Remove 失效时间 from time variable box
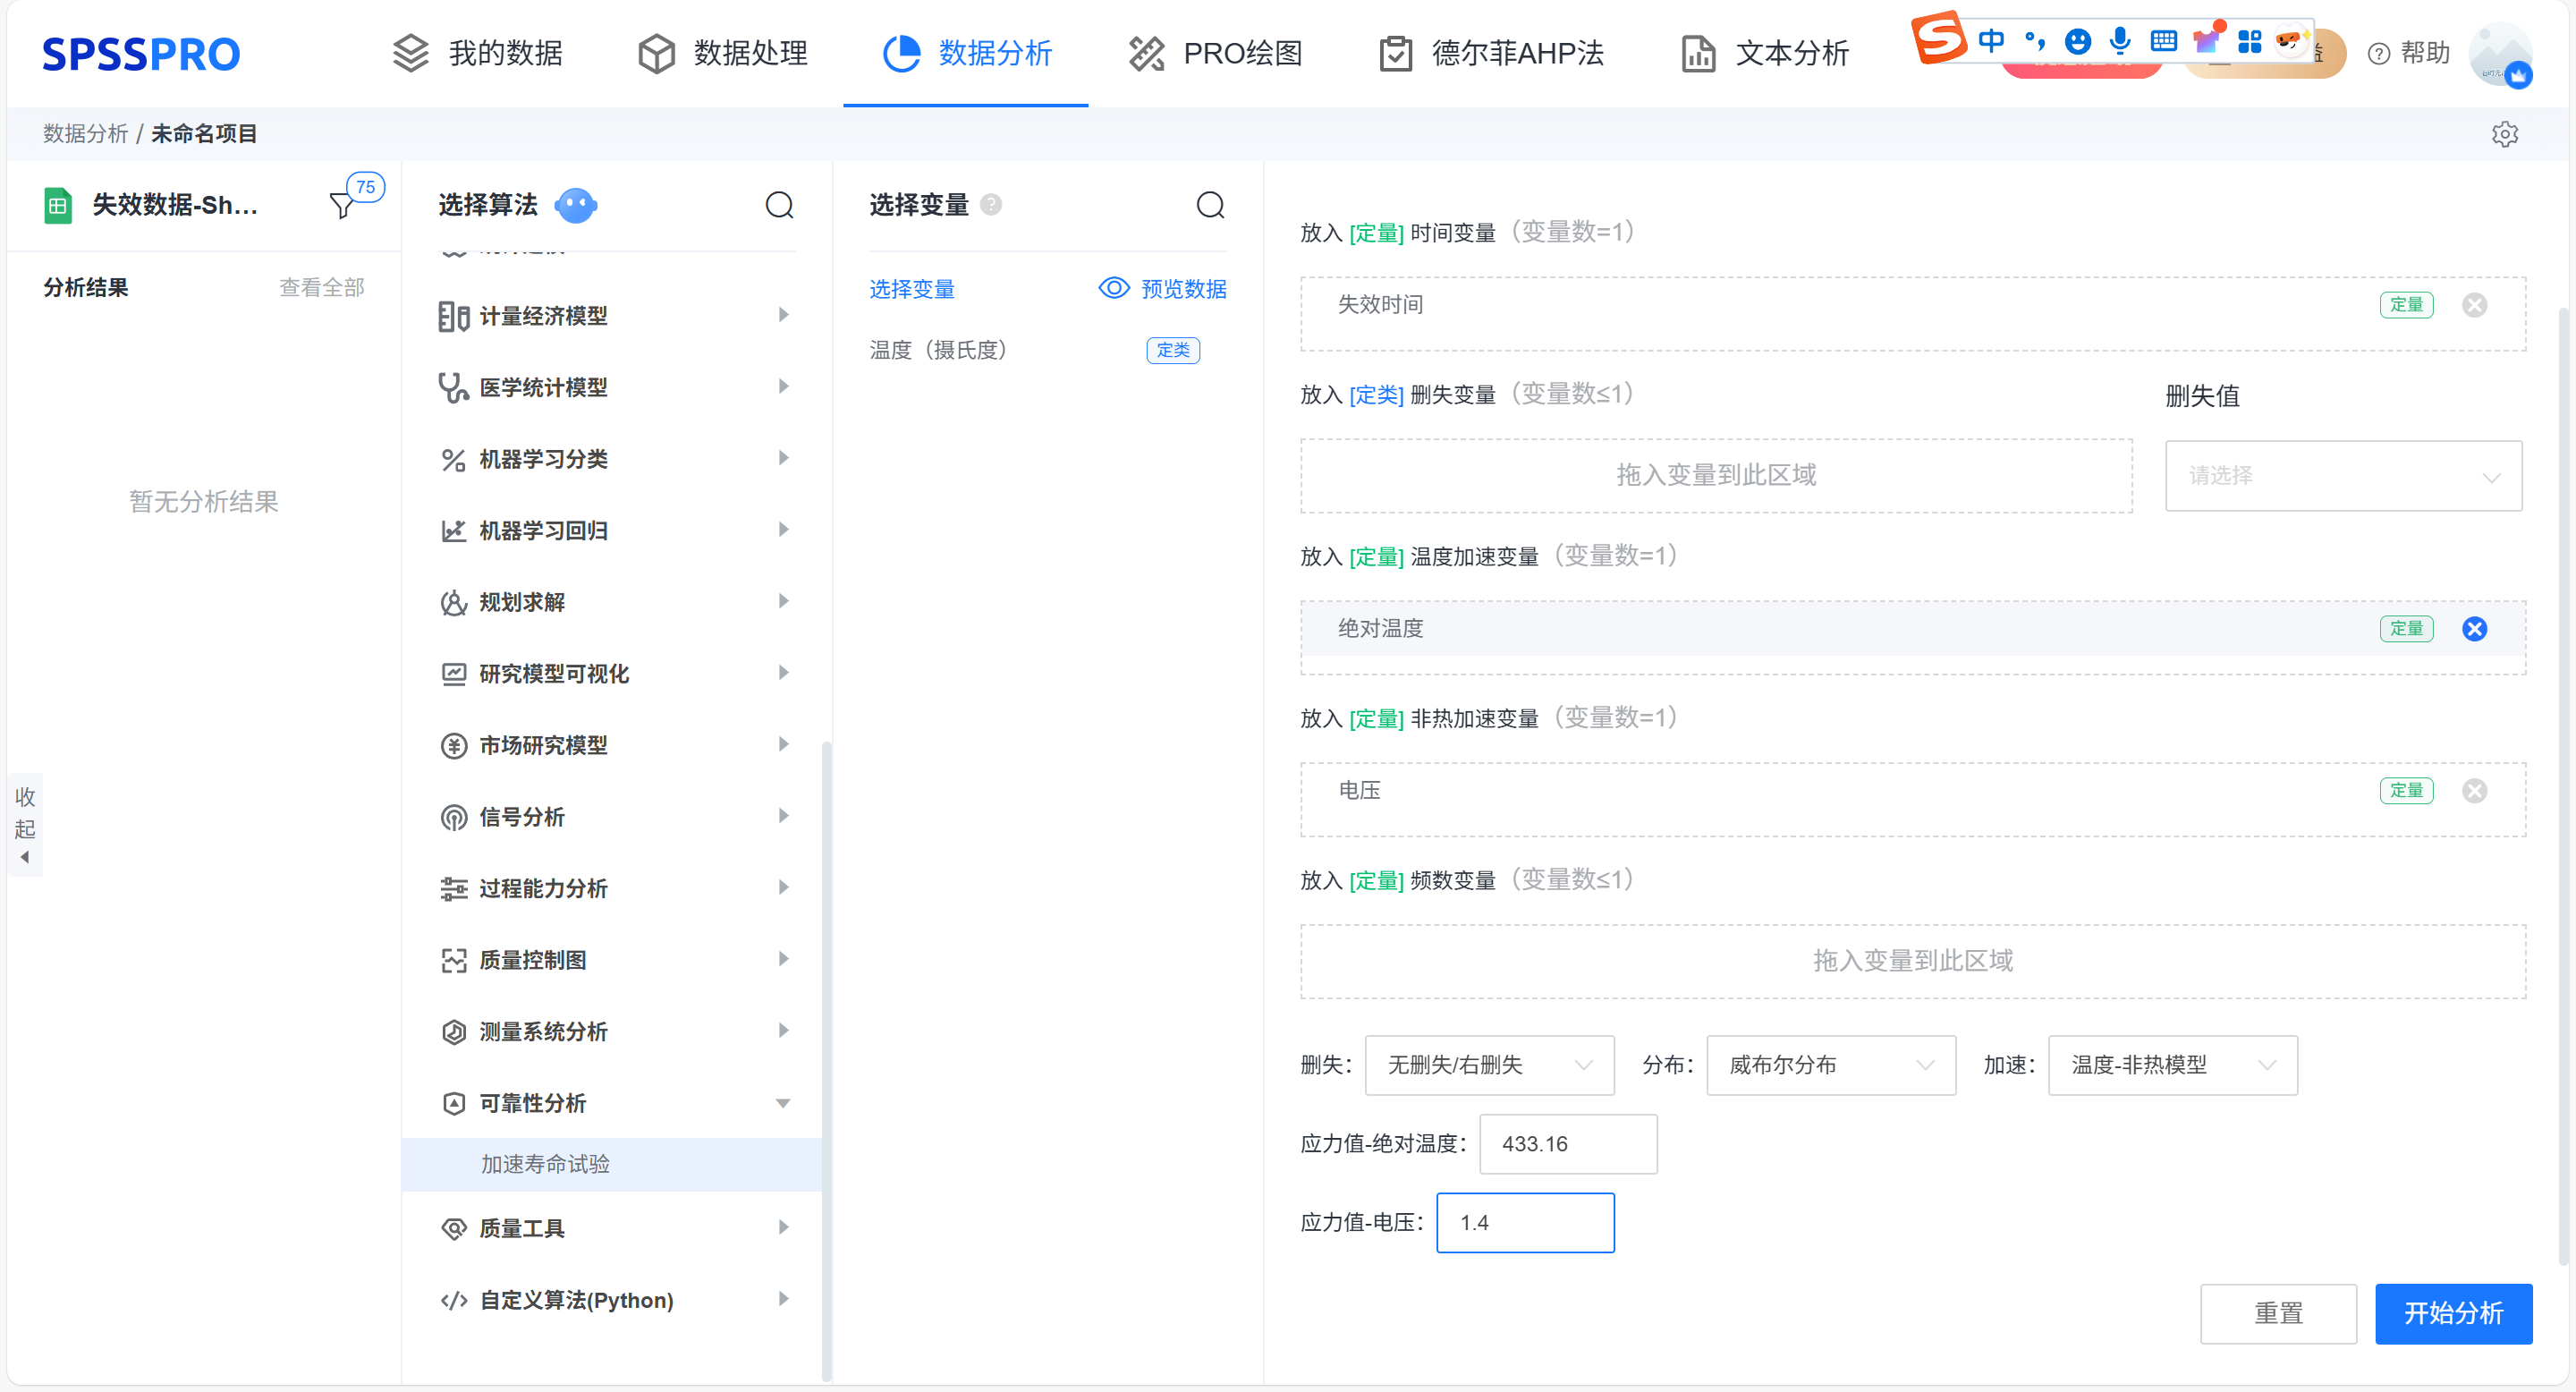The image size is (2576, 1392). pyautogui.click(x=2474, y=304)
